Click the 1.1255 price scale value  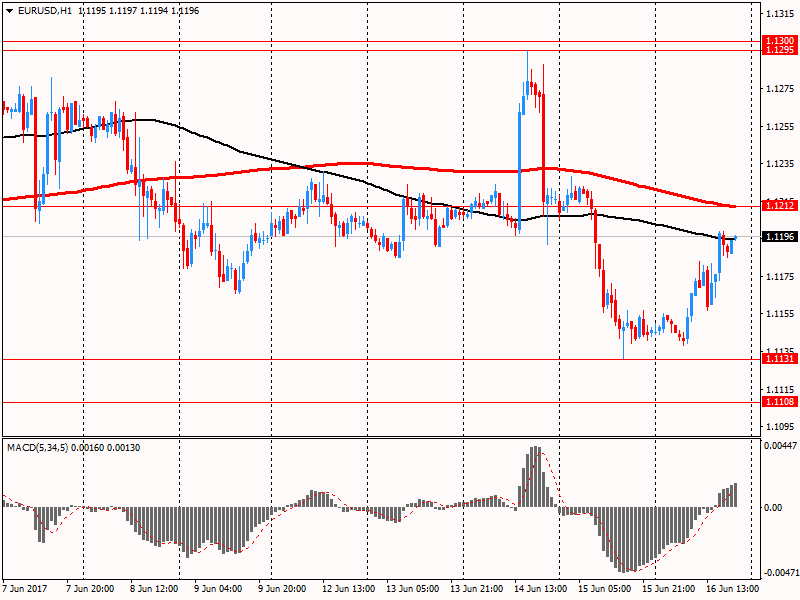coord(781,127)
